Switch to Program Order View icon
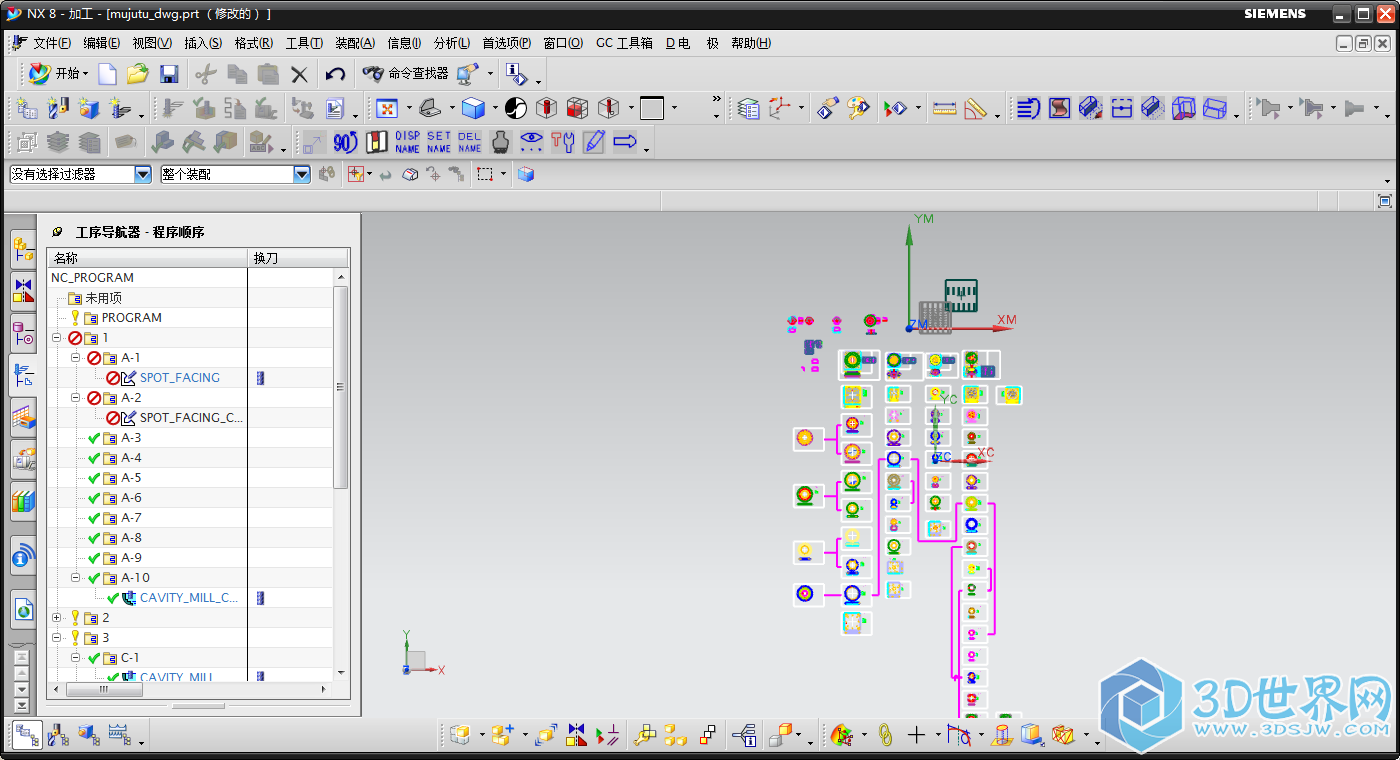Viewport: 1400px width, 760px height. click(x=27, y=735)
